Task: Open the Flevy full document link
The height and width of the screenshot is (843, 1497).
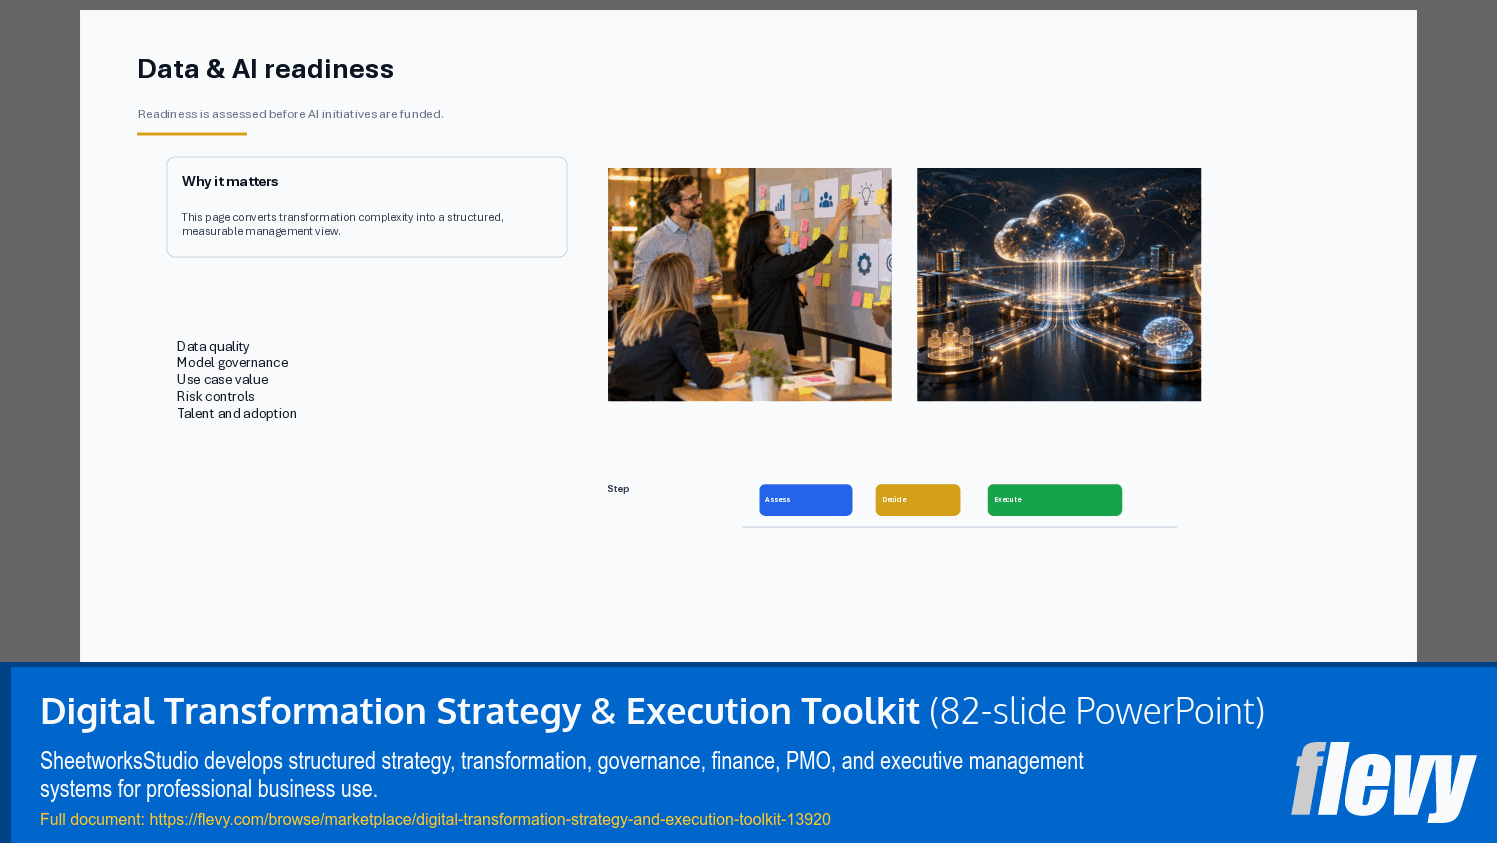Action: [490, 819]
